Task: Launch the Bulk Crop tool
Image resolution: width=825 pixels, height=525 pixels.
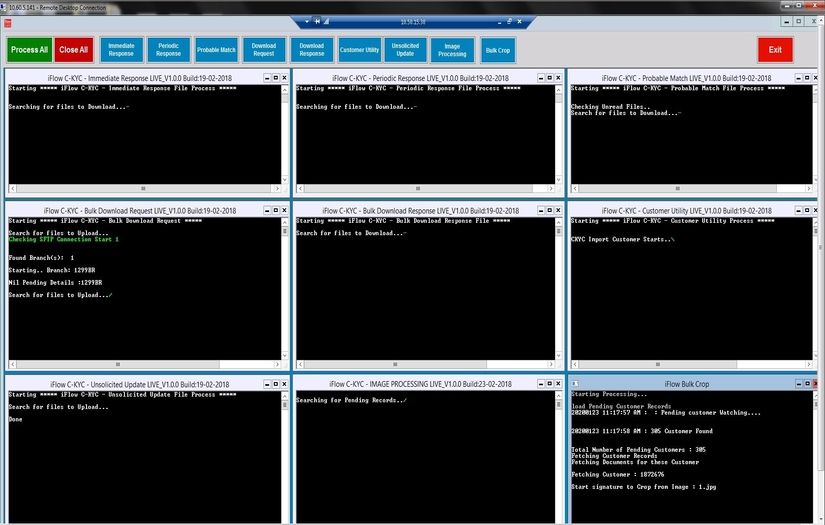Action: 498,50
